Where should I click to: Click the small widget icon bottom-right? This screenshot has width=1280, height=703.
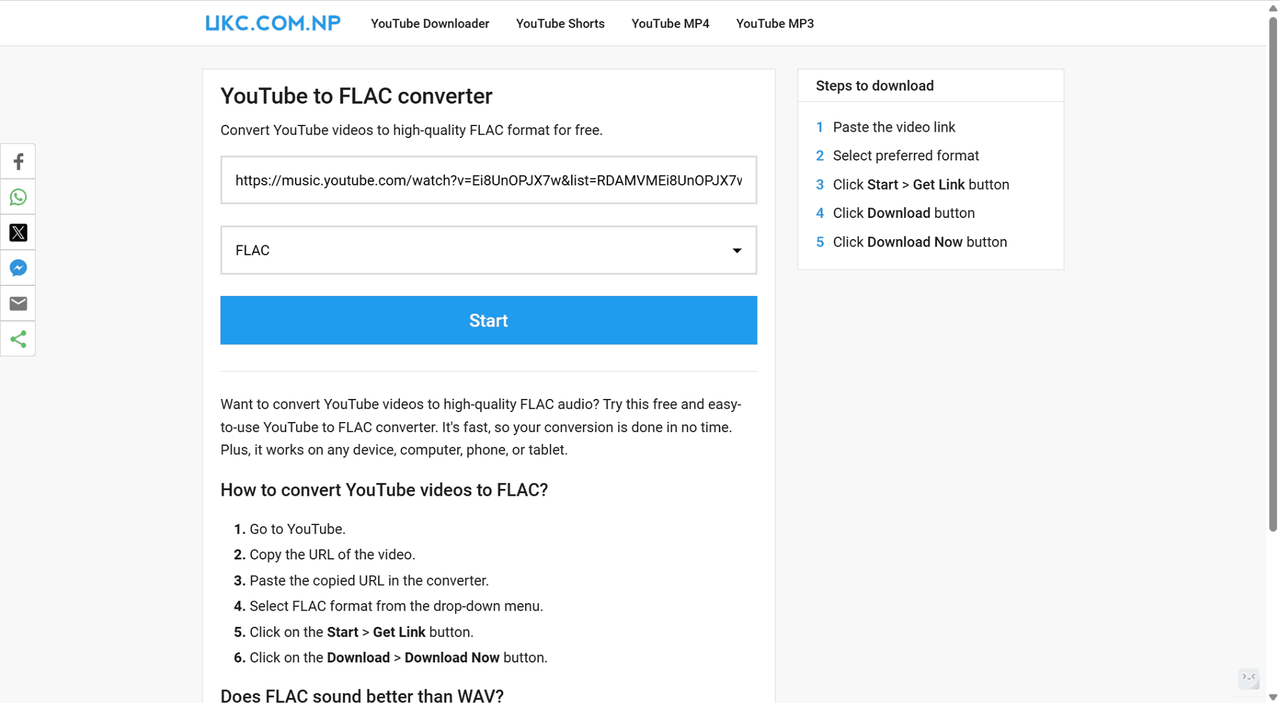coord(1249,678)
